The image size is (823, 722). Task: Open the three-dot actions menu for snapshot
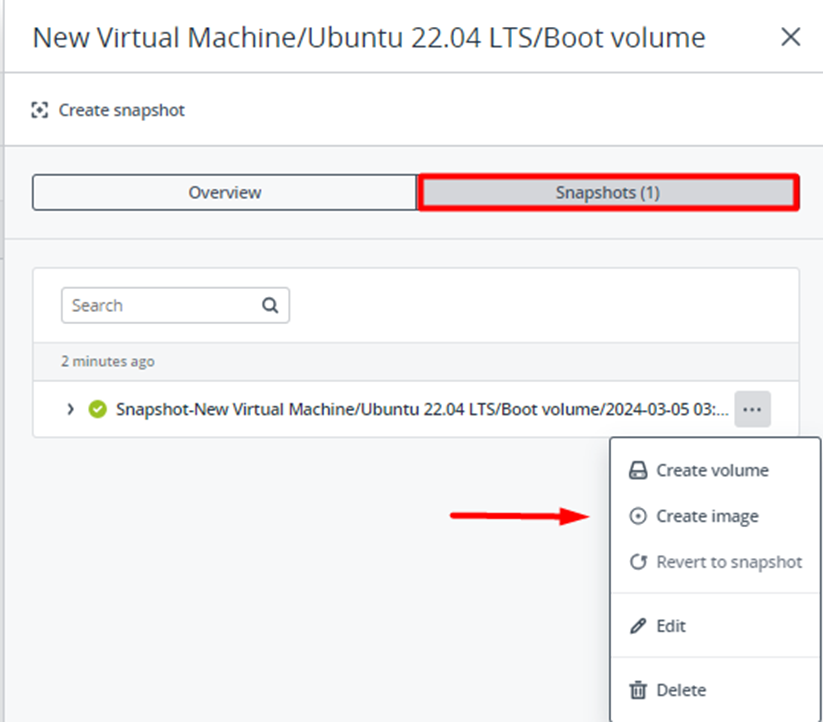click(x=752, y=409)
